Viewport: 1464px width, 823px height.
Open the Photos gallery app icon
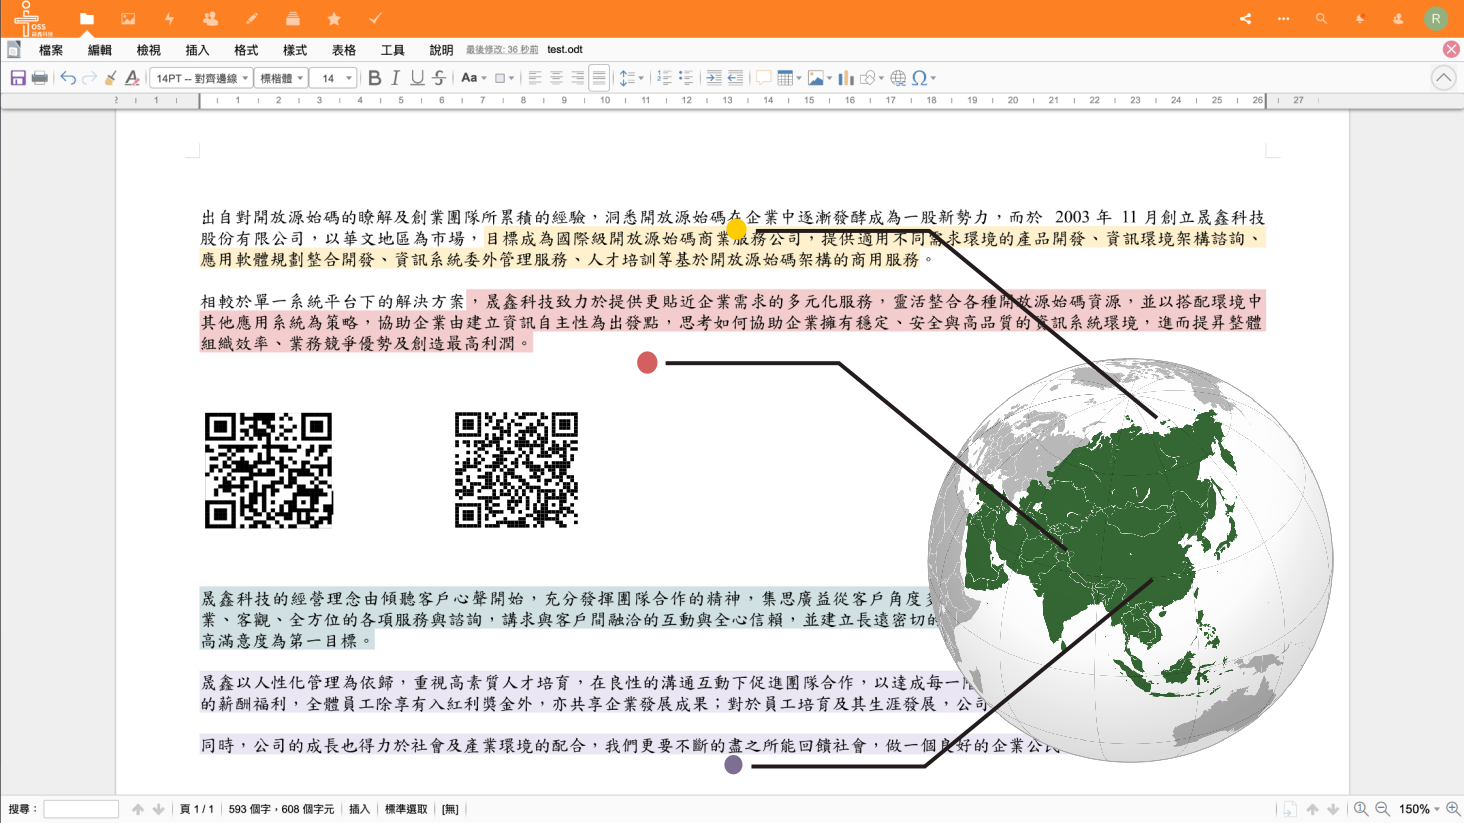[x=128, y=18]
